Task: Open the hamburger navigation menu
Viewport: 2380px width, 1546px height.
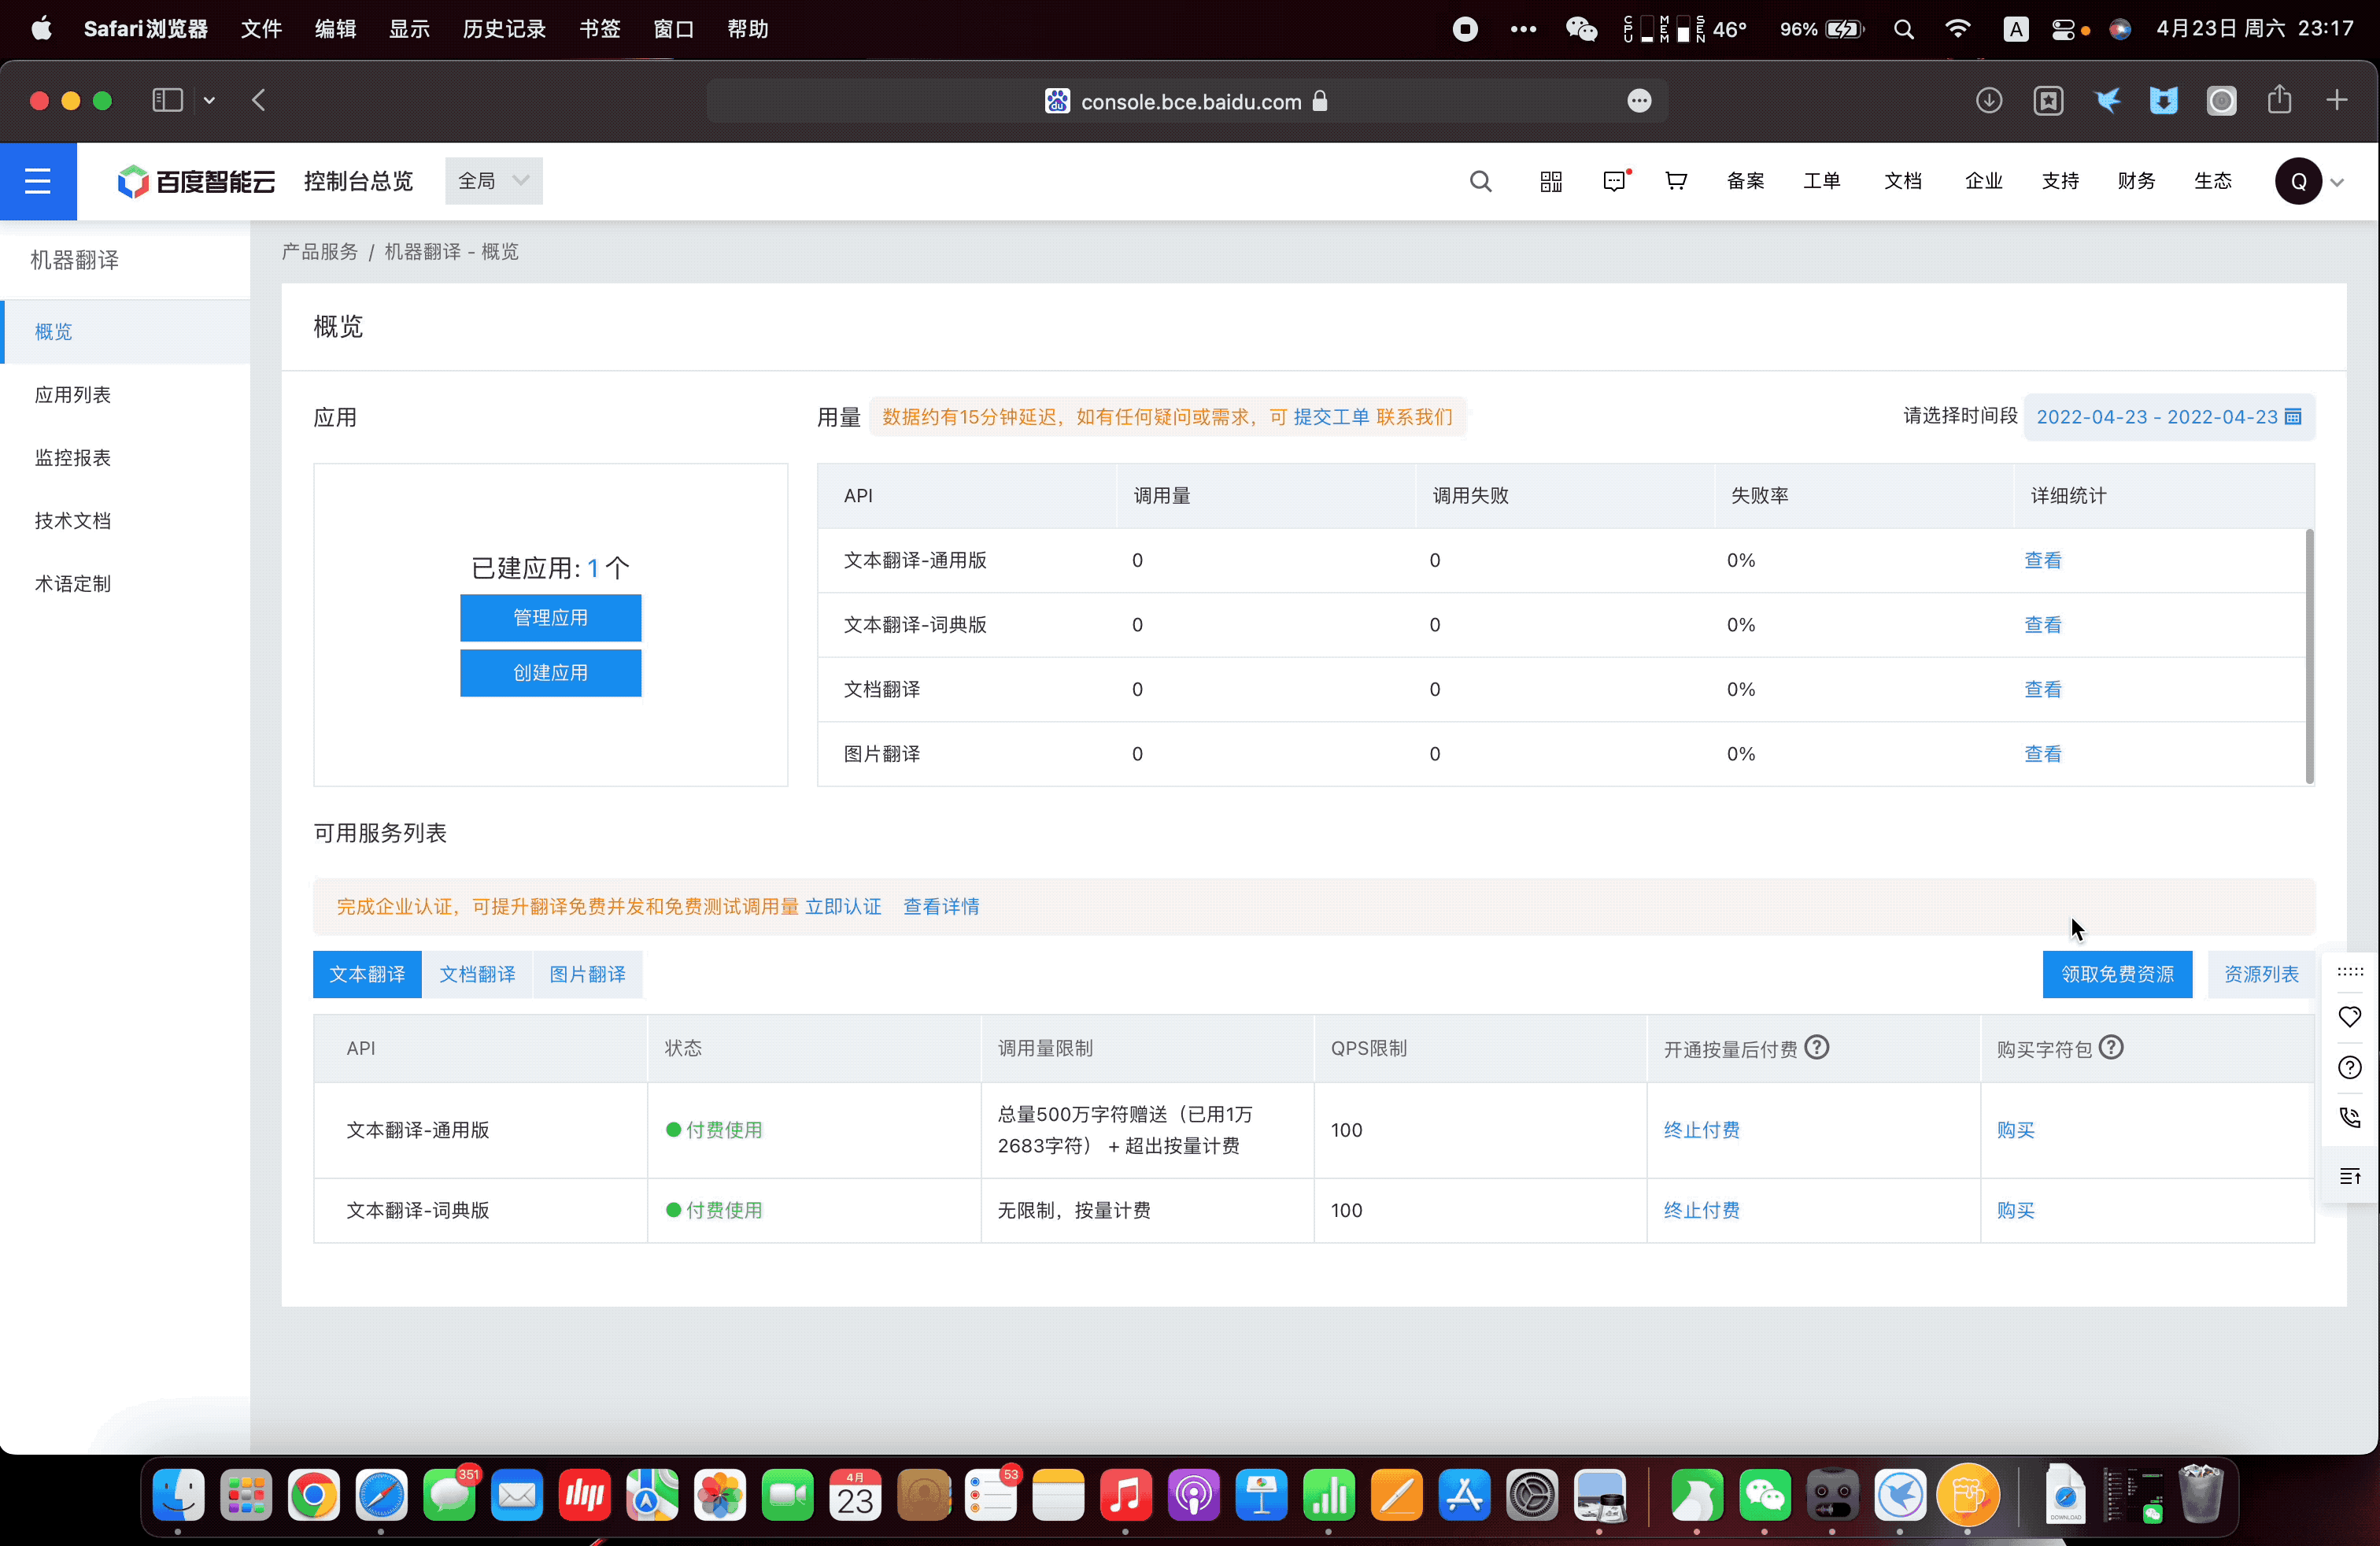Action: (x=38, y=181)
